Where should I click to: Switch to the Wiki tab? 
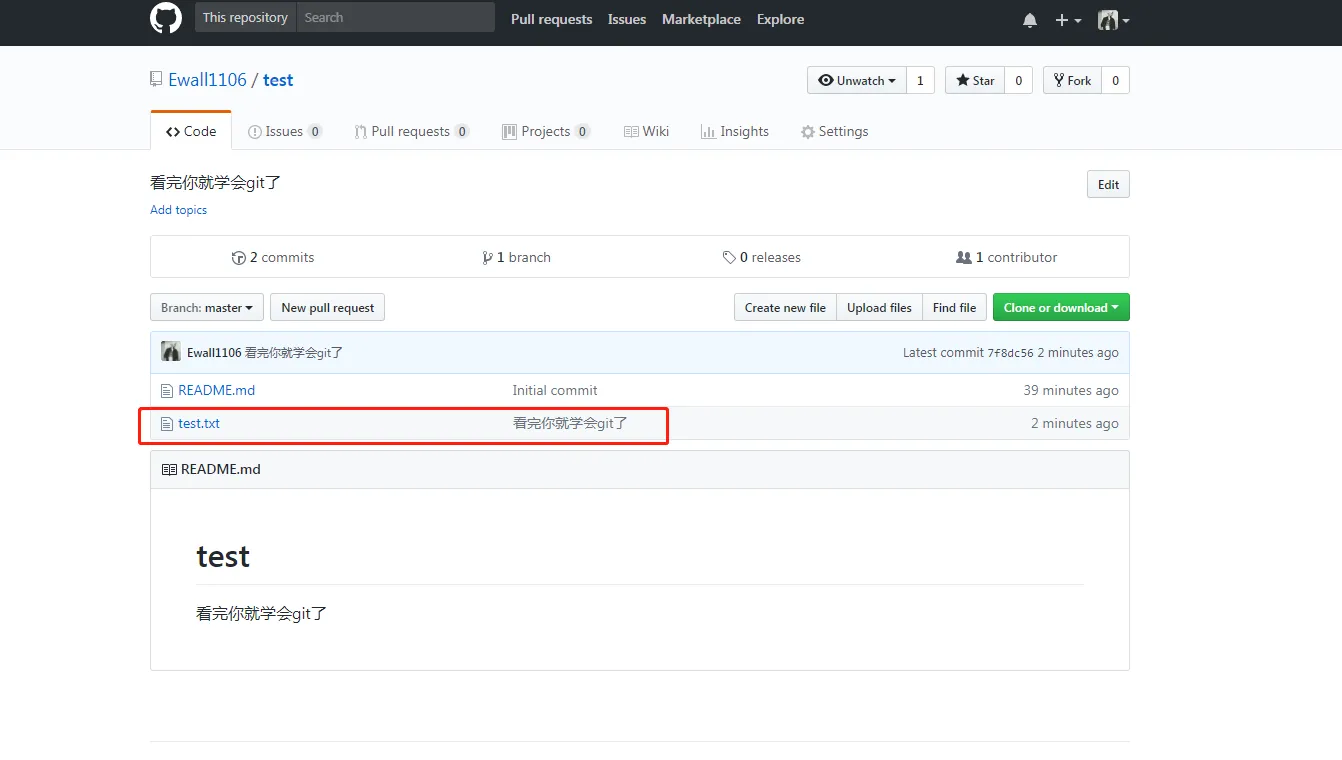click(x=647, y=131)
